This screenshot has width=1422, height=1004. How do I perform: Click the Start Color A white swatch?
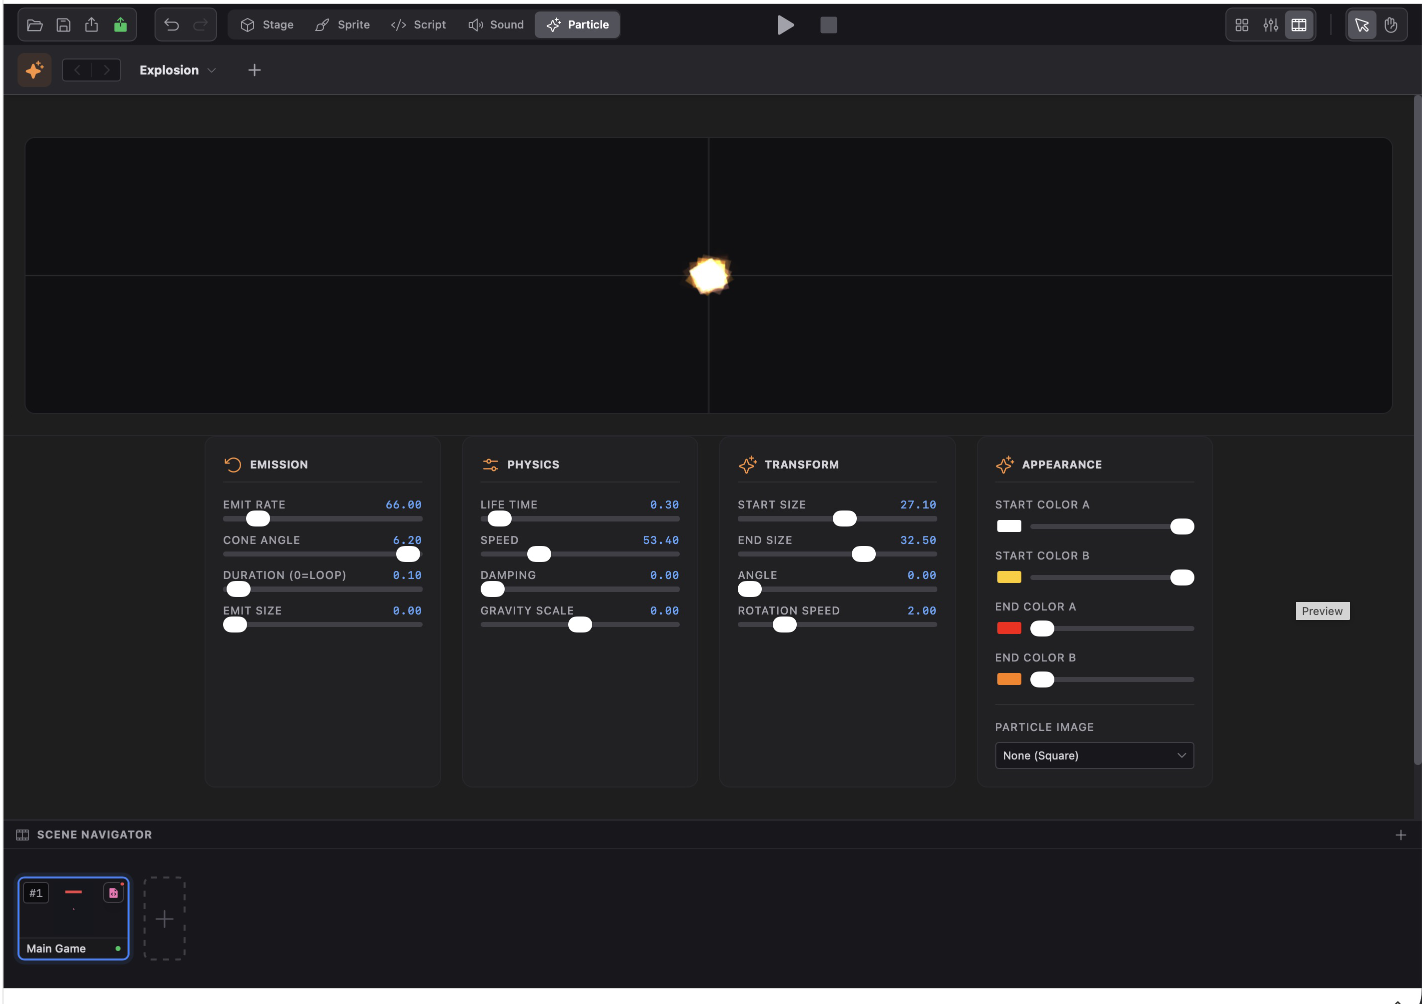1009,526
